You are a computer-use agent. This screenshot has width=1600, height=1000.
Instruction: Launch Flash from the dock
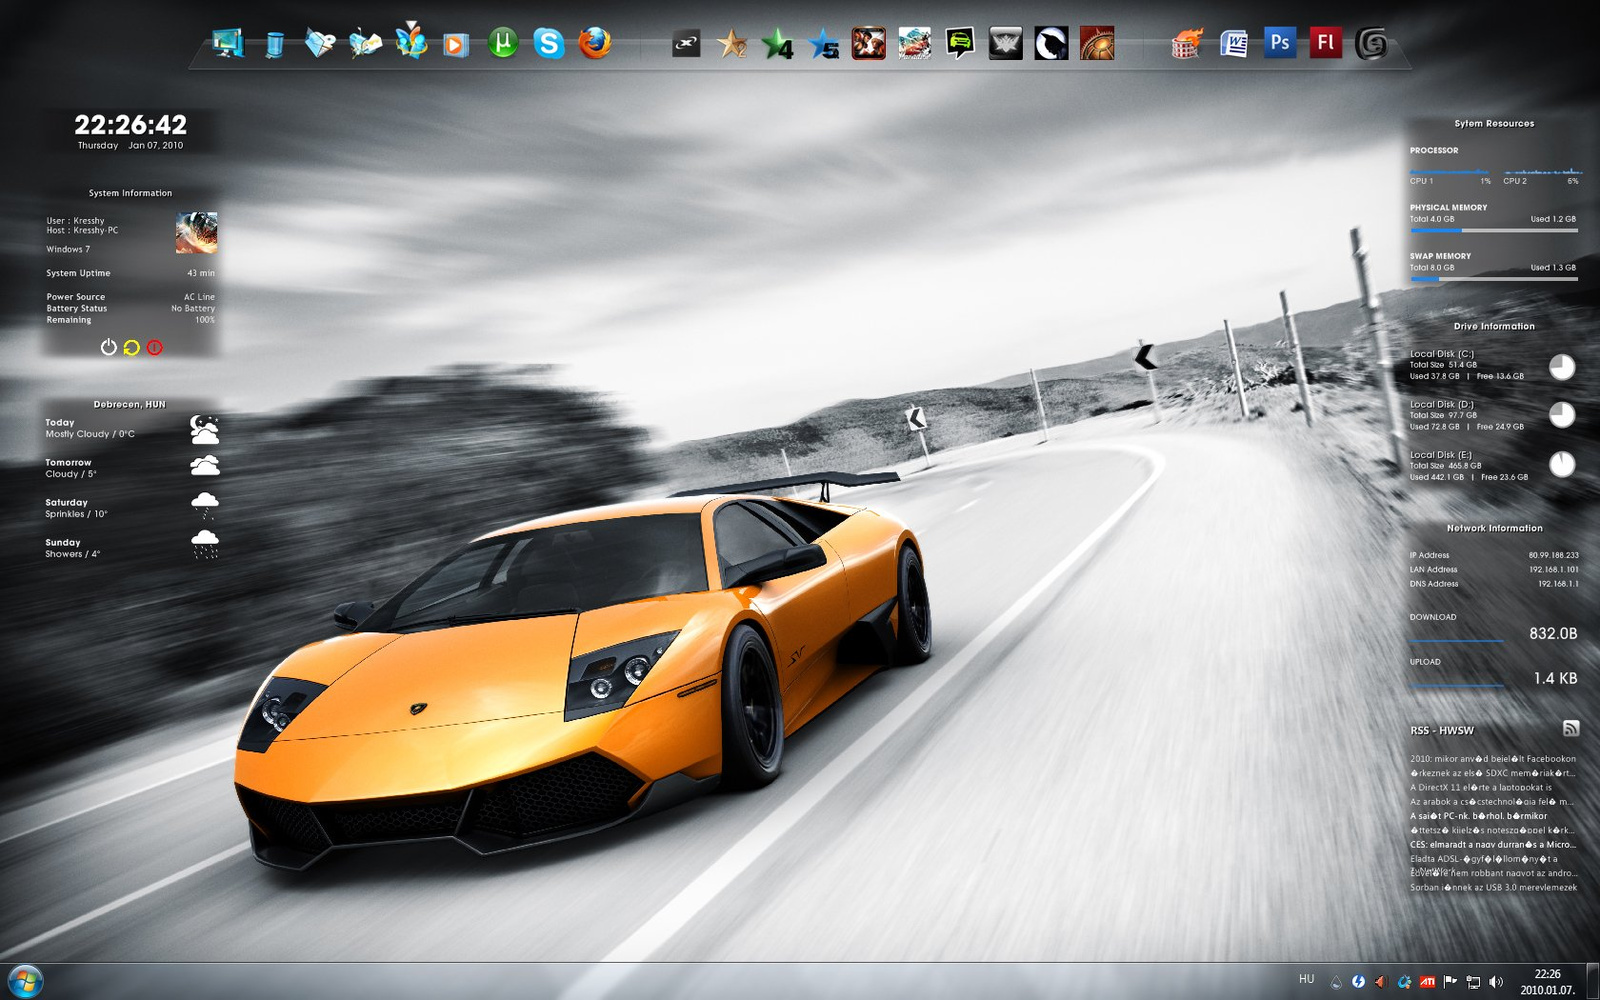[1326, 43]
